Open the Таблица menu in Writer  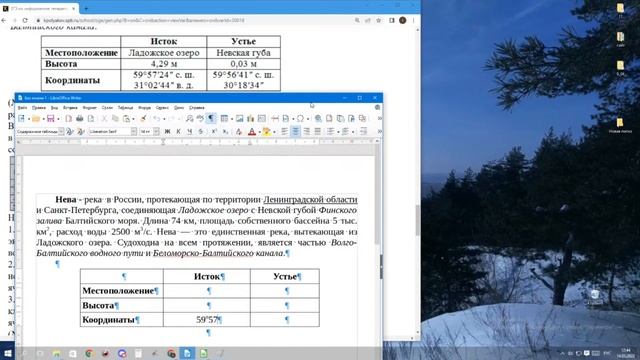pos(125,108)
